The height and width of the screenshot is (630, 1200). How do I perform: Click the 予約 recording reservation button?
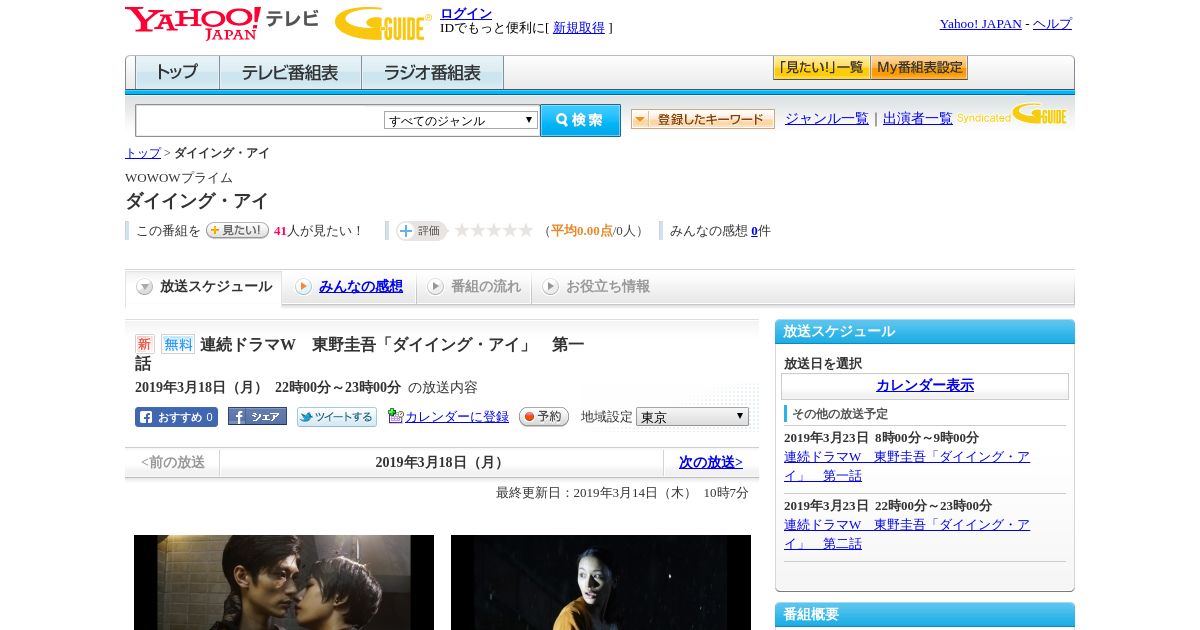pos(544,417)
